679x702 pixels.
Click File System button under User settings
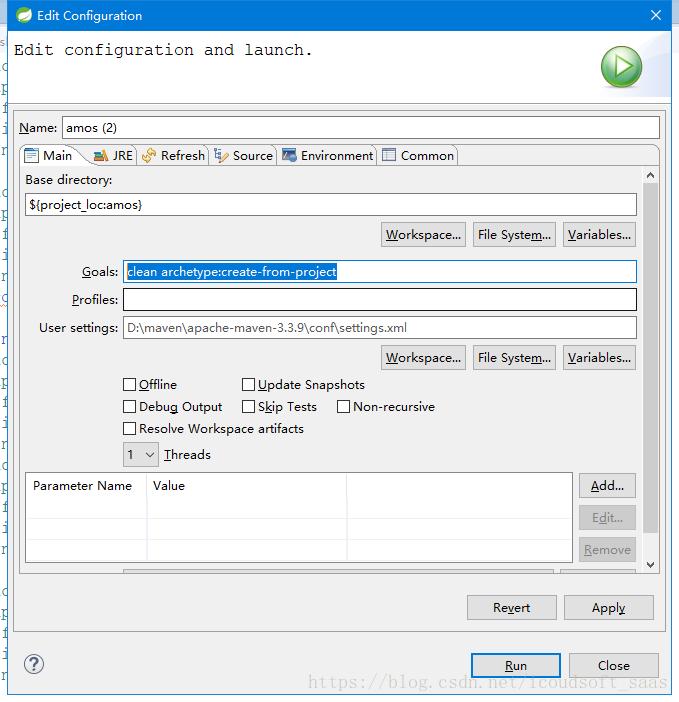tap(514, 358)
